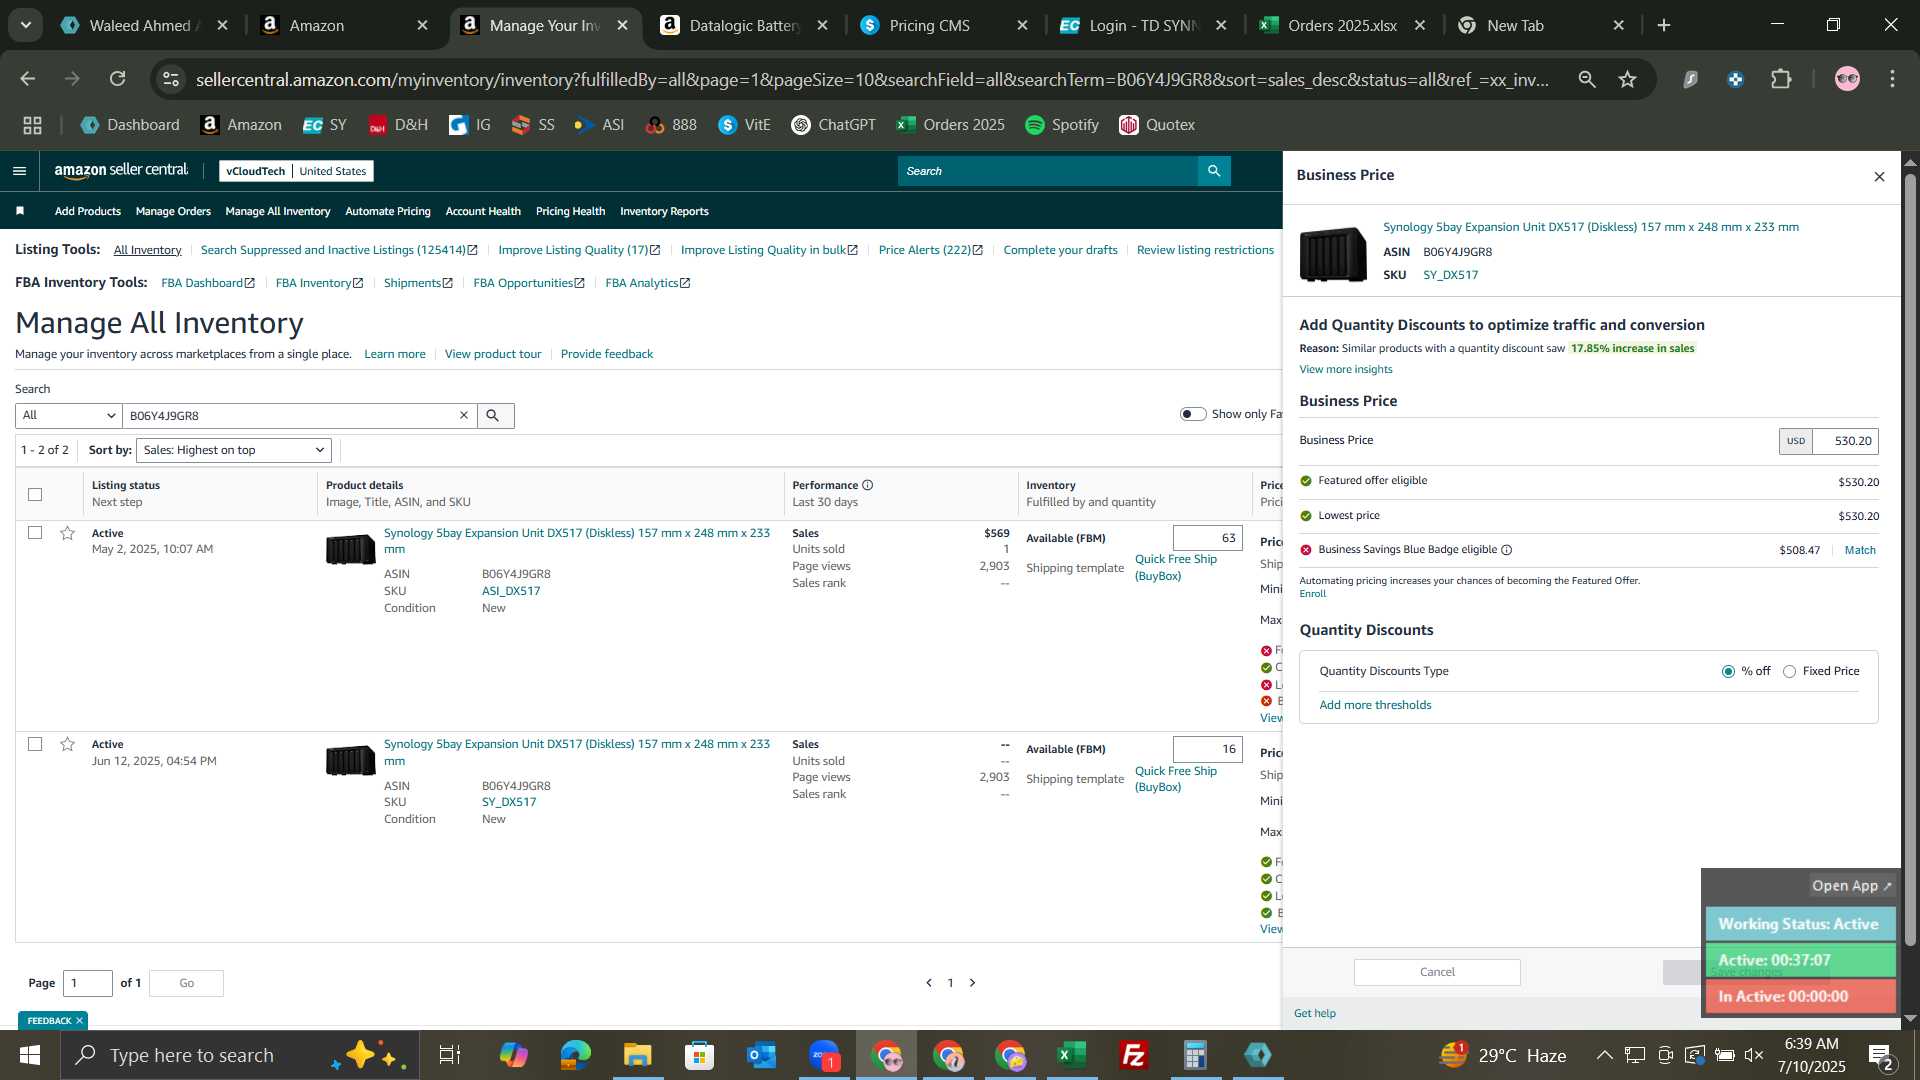The image size is (1920, 1080).
Task: Edit quantity 16 field for SY_DX517
Action: pyautogui.click(x=1207, y=749)
